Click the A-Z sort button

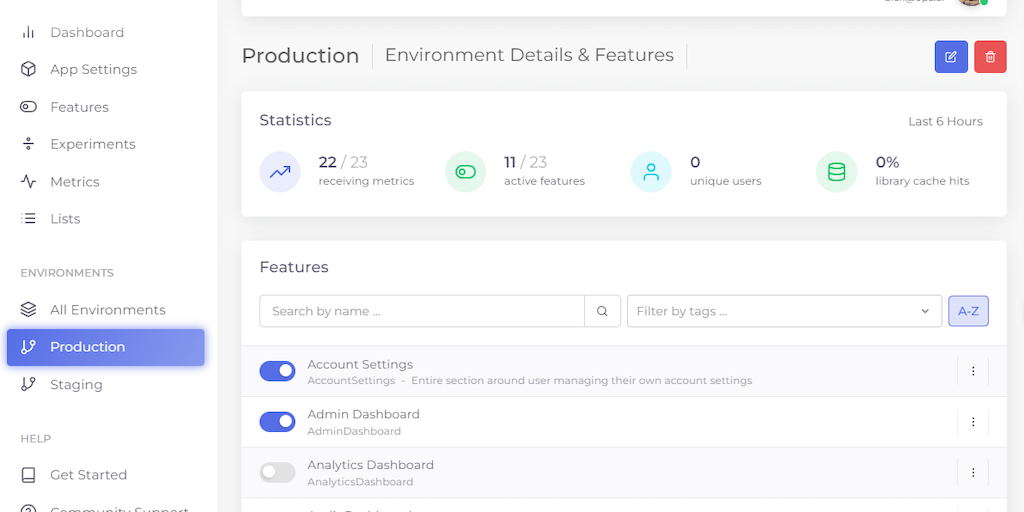coord(968,311)
